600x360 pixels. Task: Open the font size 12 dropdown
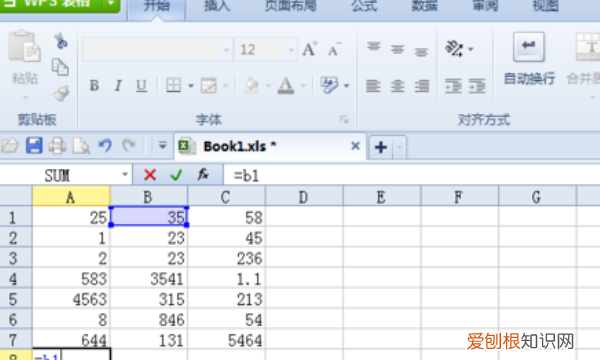coord(291,50)
